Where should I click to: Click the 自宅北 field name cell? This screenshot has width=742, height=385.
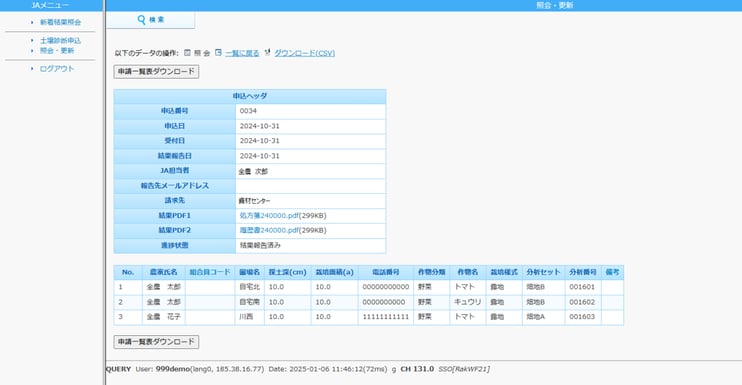click(x=250, y=287)
